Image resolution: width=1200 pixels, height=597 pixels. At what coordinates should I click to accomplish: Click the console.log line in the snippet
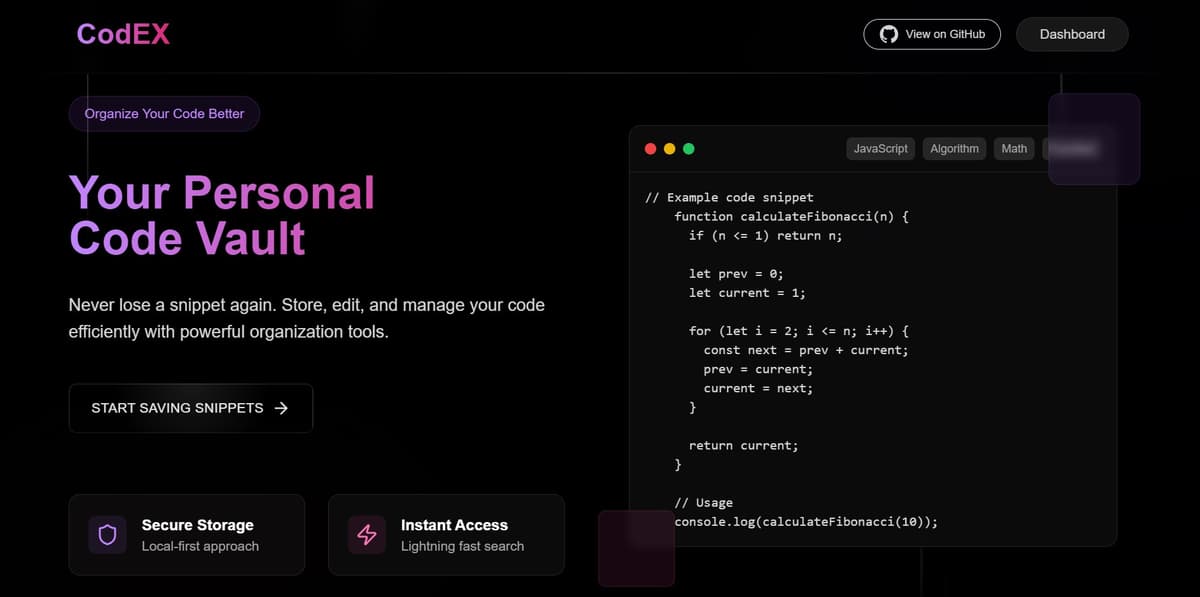tap(806, 521)
